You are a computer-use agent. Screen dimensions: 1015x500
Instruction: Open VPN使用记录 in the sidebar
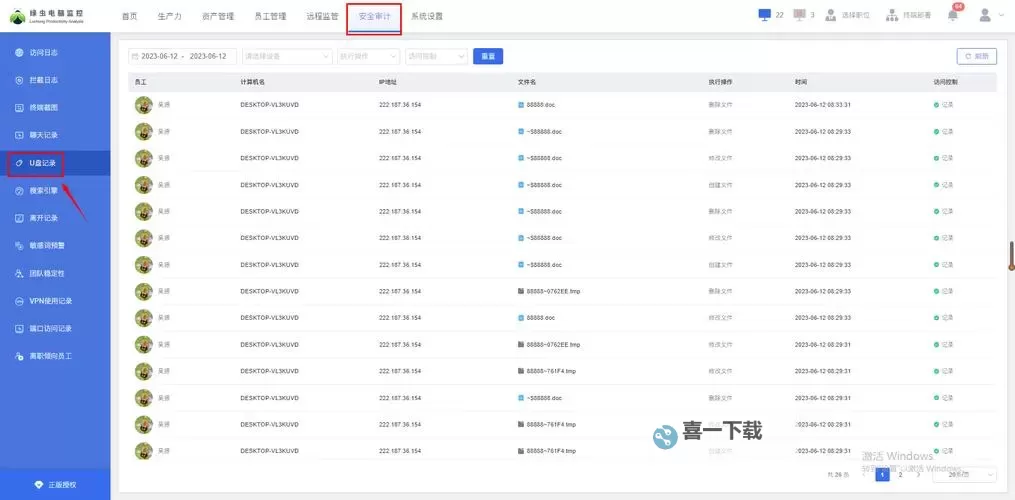coord(50,300)
